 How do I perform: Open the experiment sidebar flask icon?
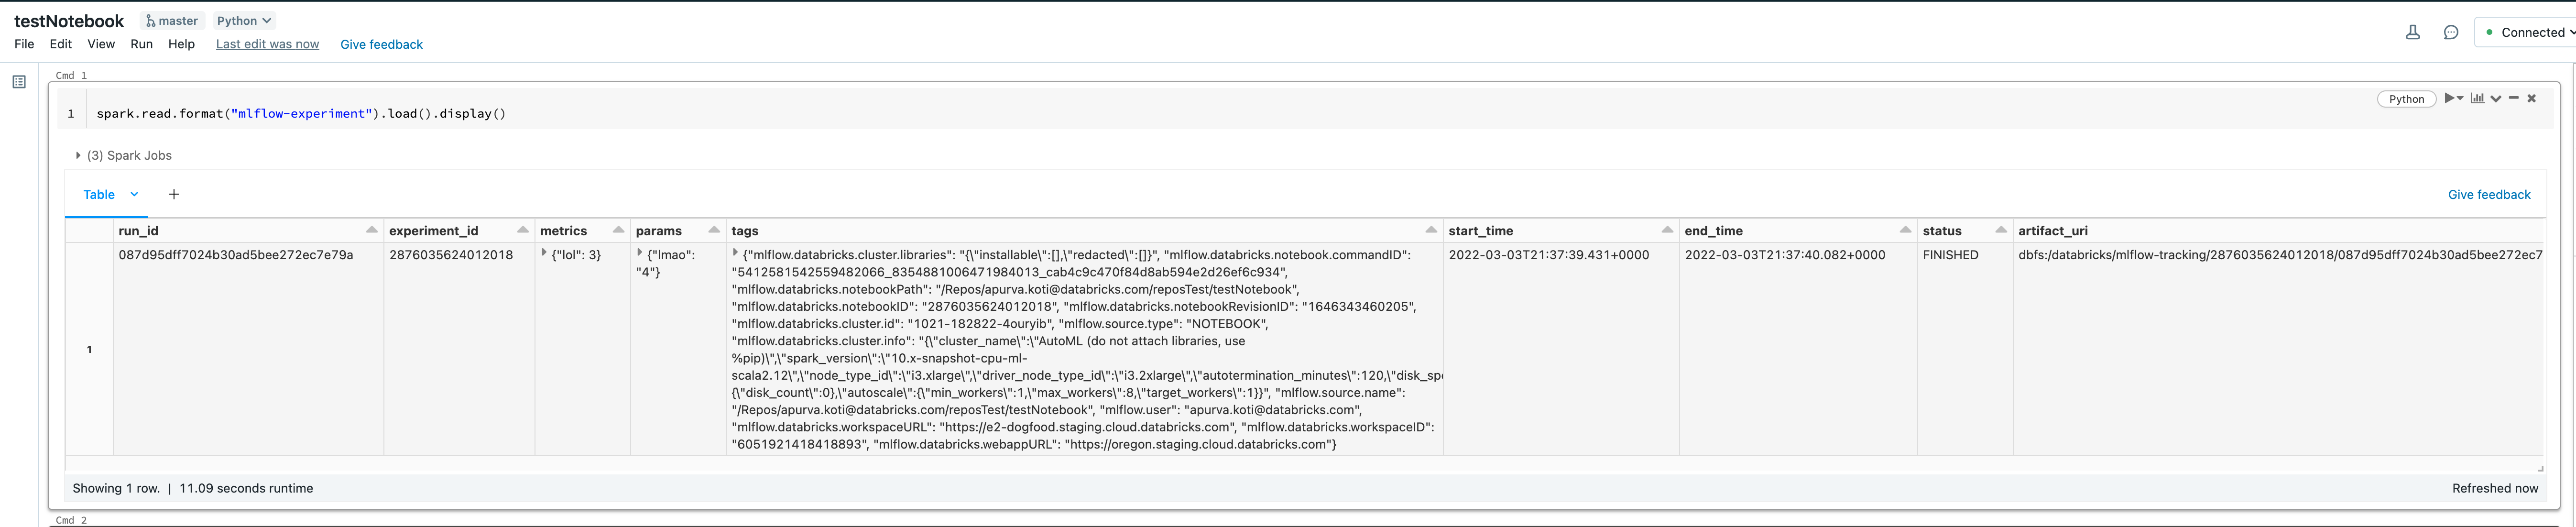tap(2414, 31)
